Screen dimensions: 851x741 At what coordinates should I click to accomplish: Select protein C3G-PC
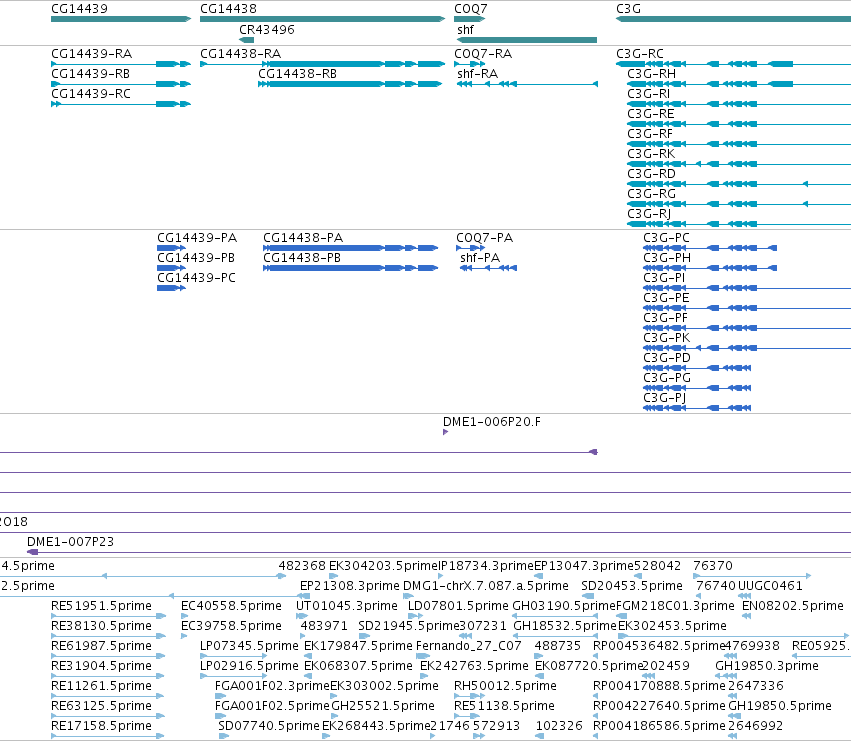[x=666, y=238]
